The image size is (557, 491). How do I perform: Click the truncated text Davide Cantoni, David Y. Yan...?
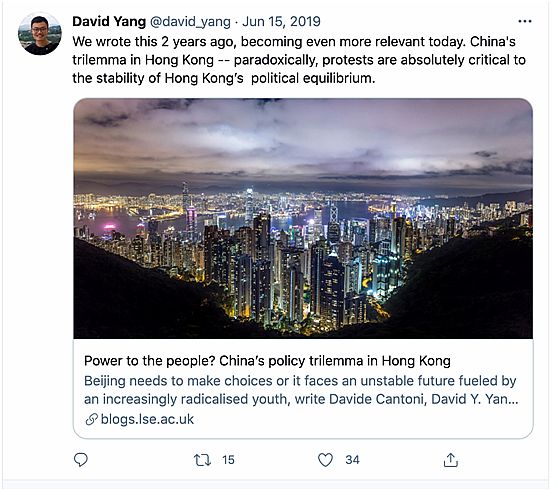[424, 399]
